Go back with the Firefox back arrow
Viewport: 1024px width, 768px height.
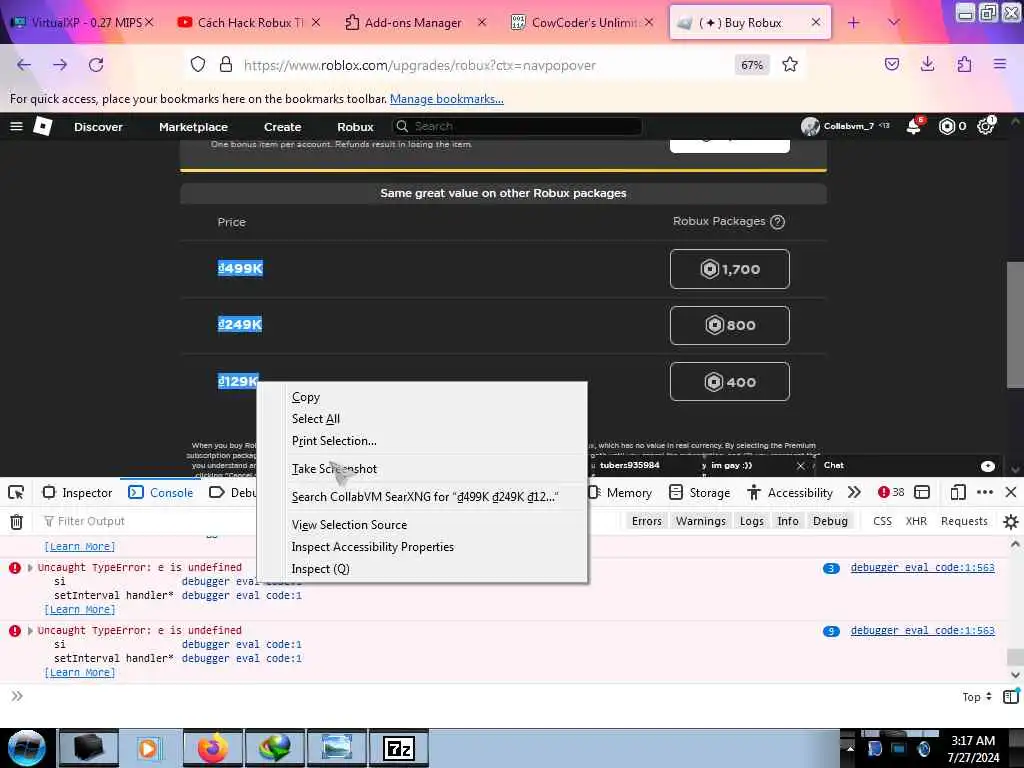click(24, 65)
